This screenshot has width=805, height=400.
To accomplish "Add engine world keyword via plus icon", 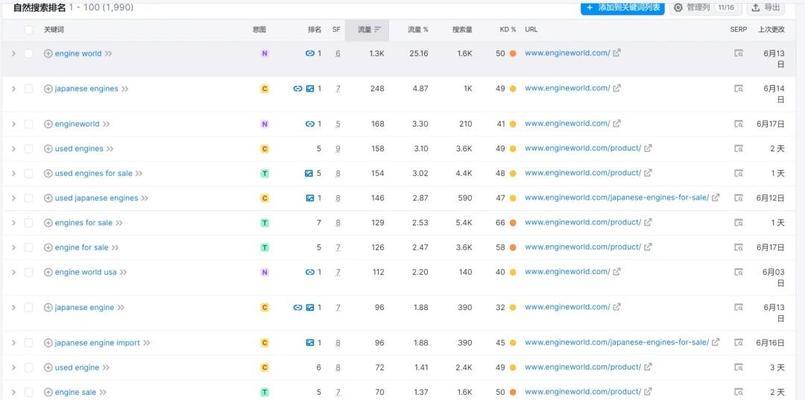I will [x=48, y=53].
